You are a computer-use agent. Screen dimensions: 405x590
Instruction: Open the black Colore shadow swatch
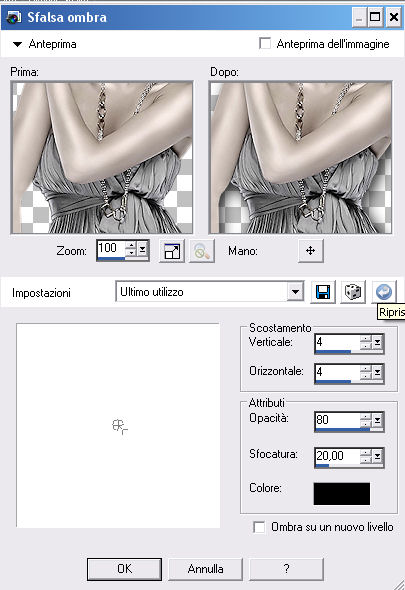coord(342,494)
